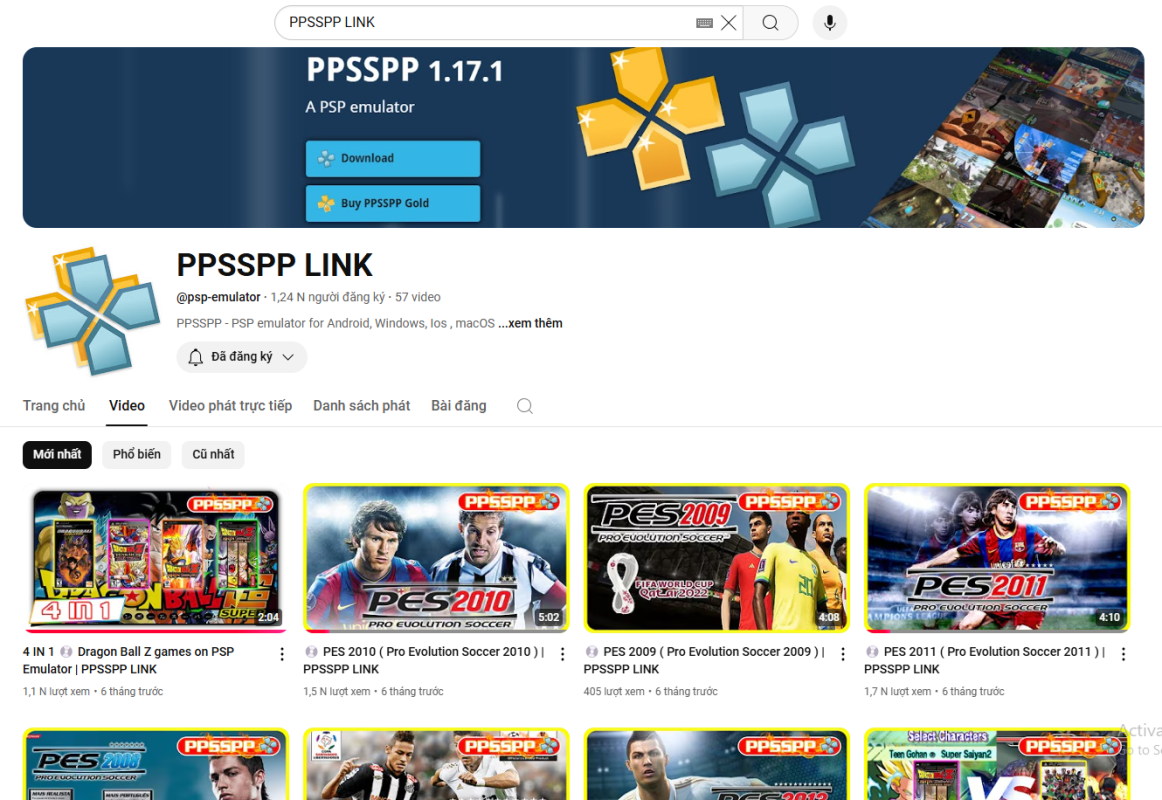
Task: Select the 'Mới nhất' sort filter
Action: 57,455
